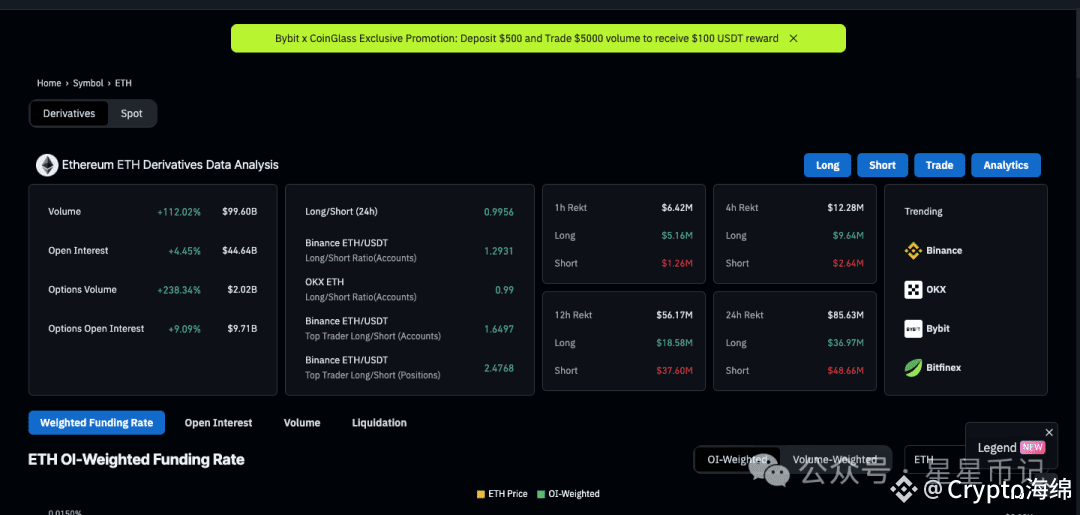
Task: Select Volume-Weighted funding mode
Action: (x=835, y=459)
